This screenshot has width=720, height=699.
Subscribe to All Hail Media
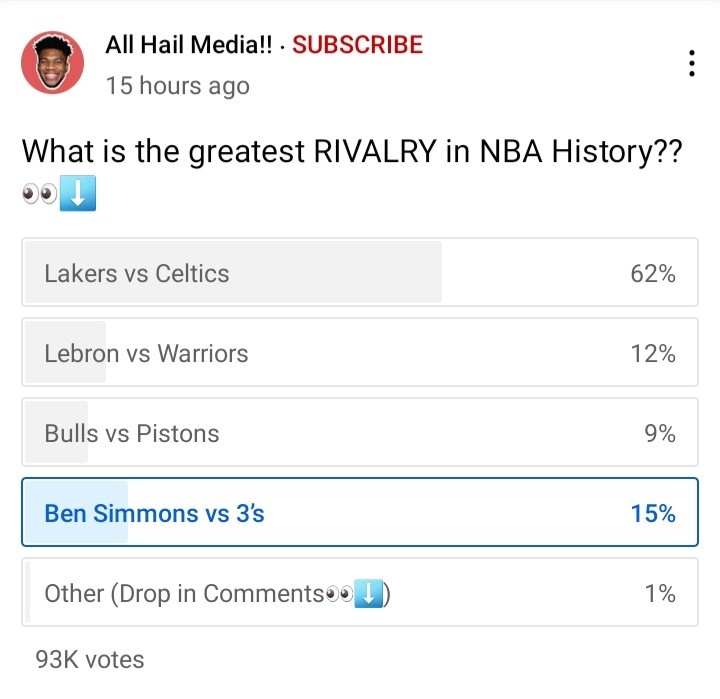tap(357, 45)
